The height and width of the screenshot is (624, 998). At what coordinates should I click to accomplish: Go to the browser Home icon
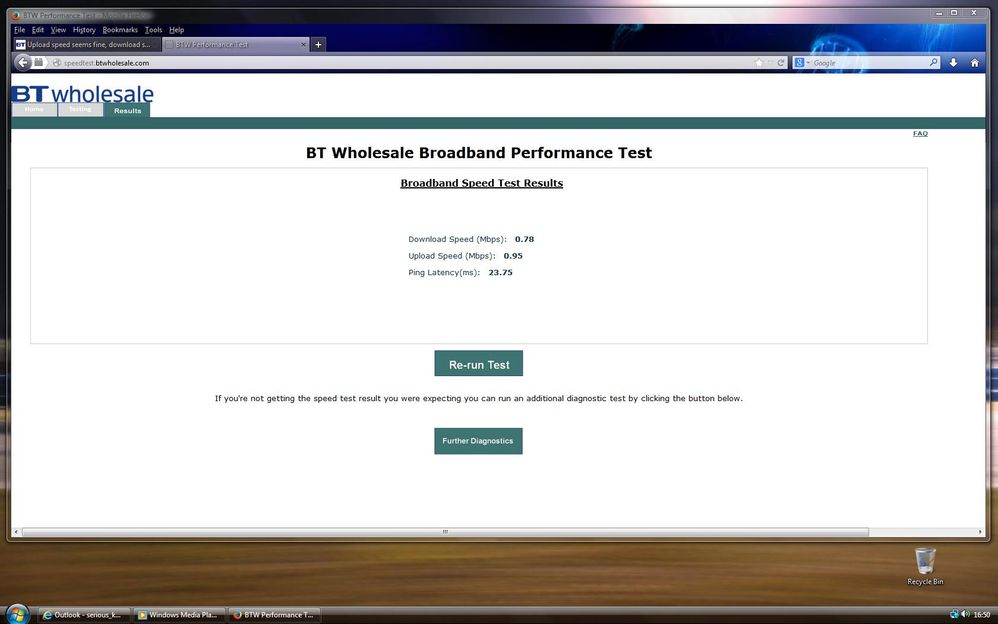tap(974, 62)
